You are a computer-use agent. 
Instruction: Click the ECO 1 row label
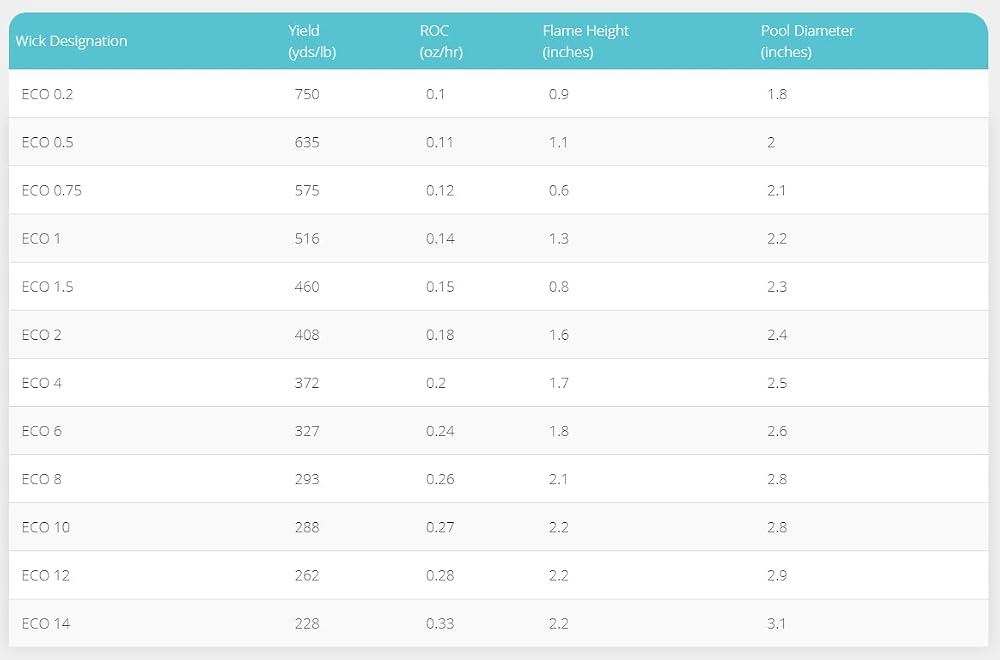coord(41,238)
